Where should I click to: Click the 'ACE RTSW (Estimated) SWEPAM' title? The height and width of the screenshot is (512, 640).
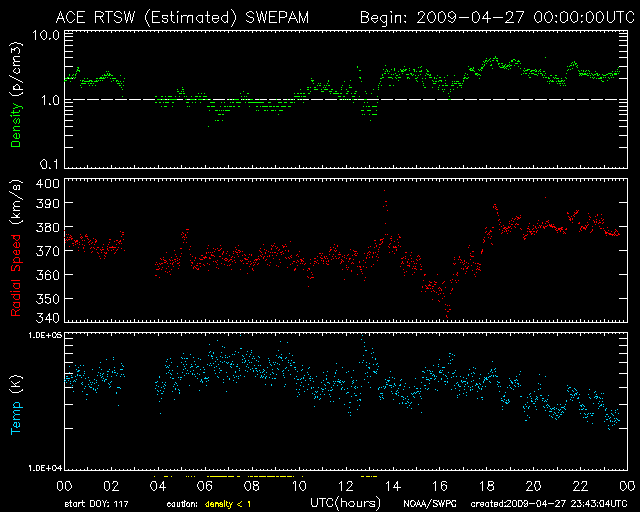182,18
